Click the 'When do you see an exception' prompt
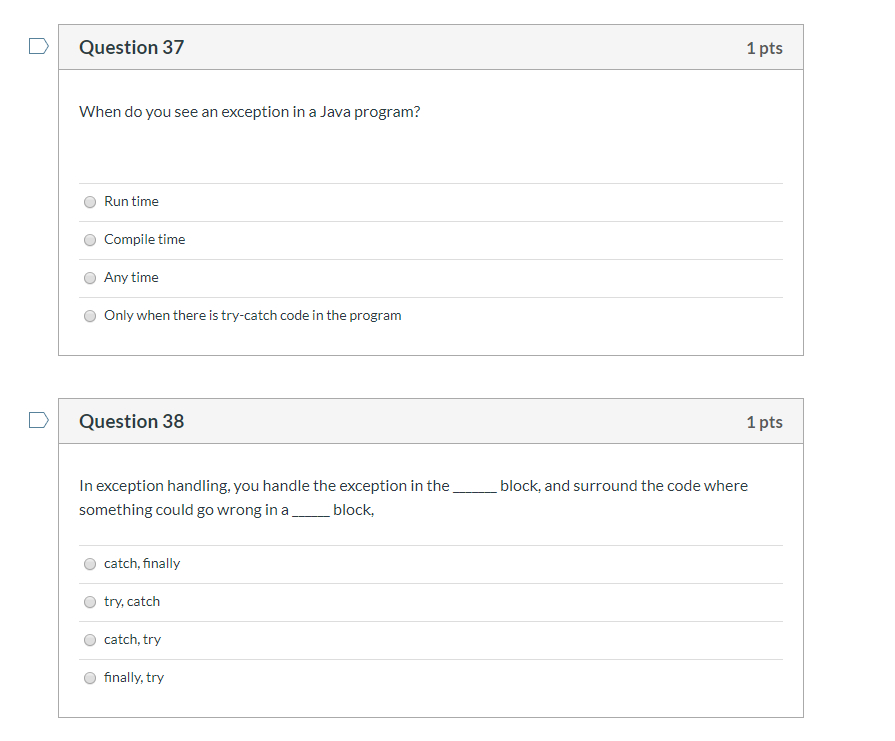Screen dimensions: 895x741 tap(249, 112)
